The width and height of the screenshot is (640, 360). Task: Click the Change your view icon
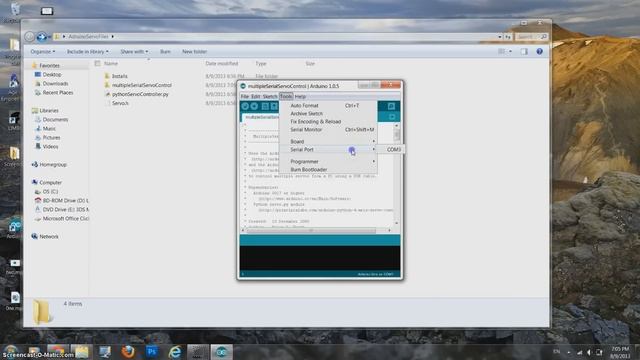point(502,51)
